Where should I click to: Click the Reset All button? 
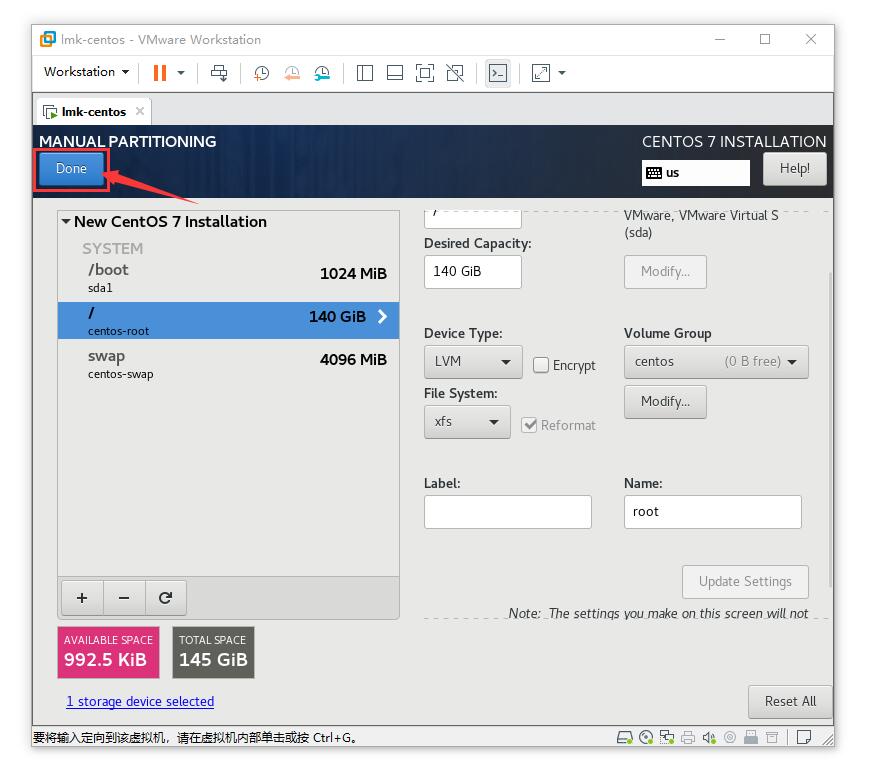(790, 702)
